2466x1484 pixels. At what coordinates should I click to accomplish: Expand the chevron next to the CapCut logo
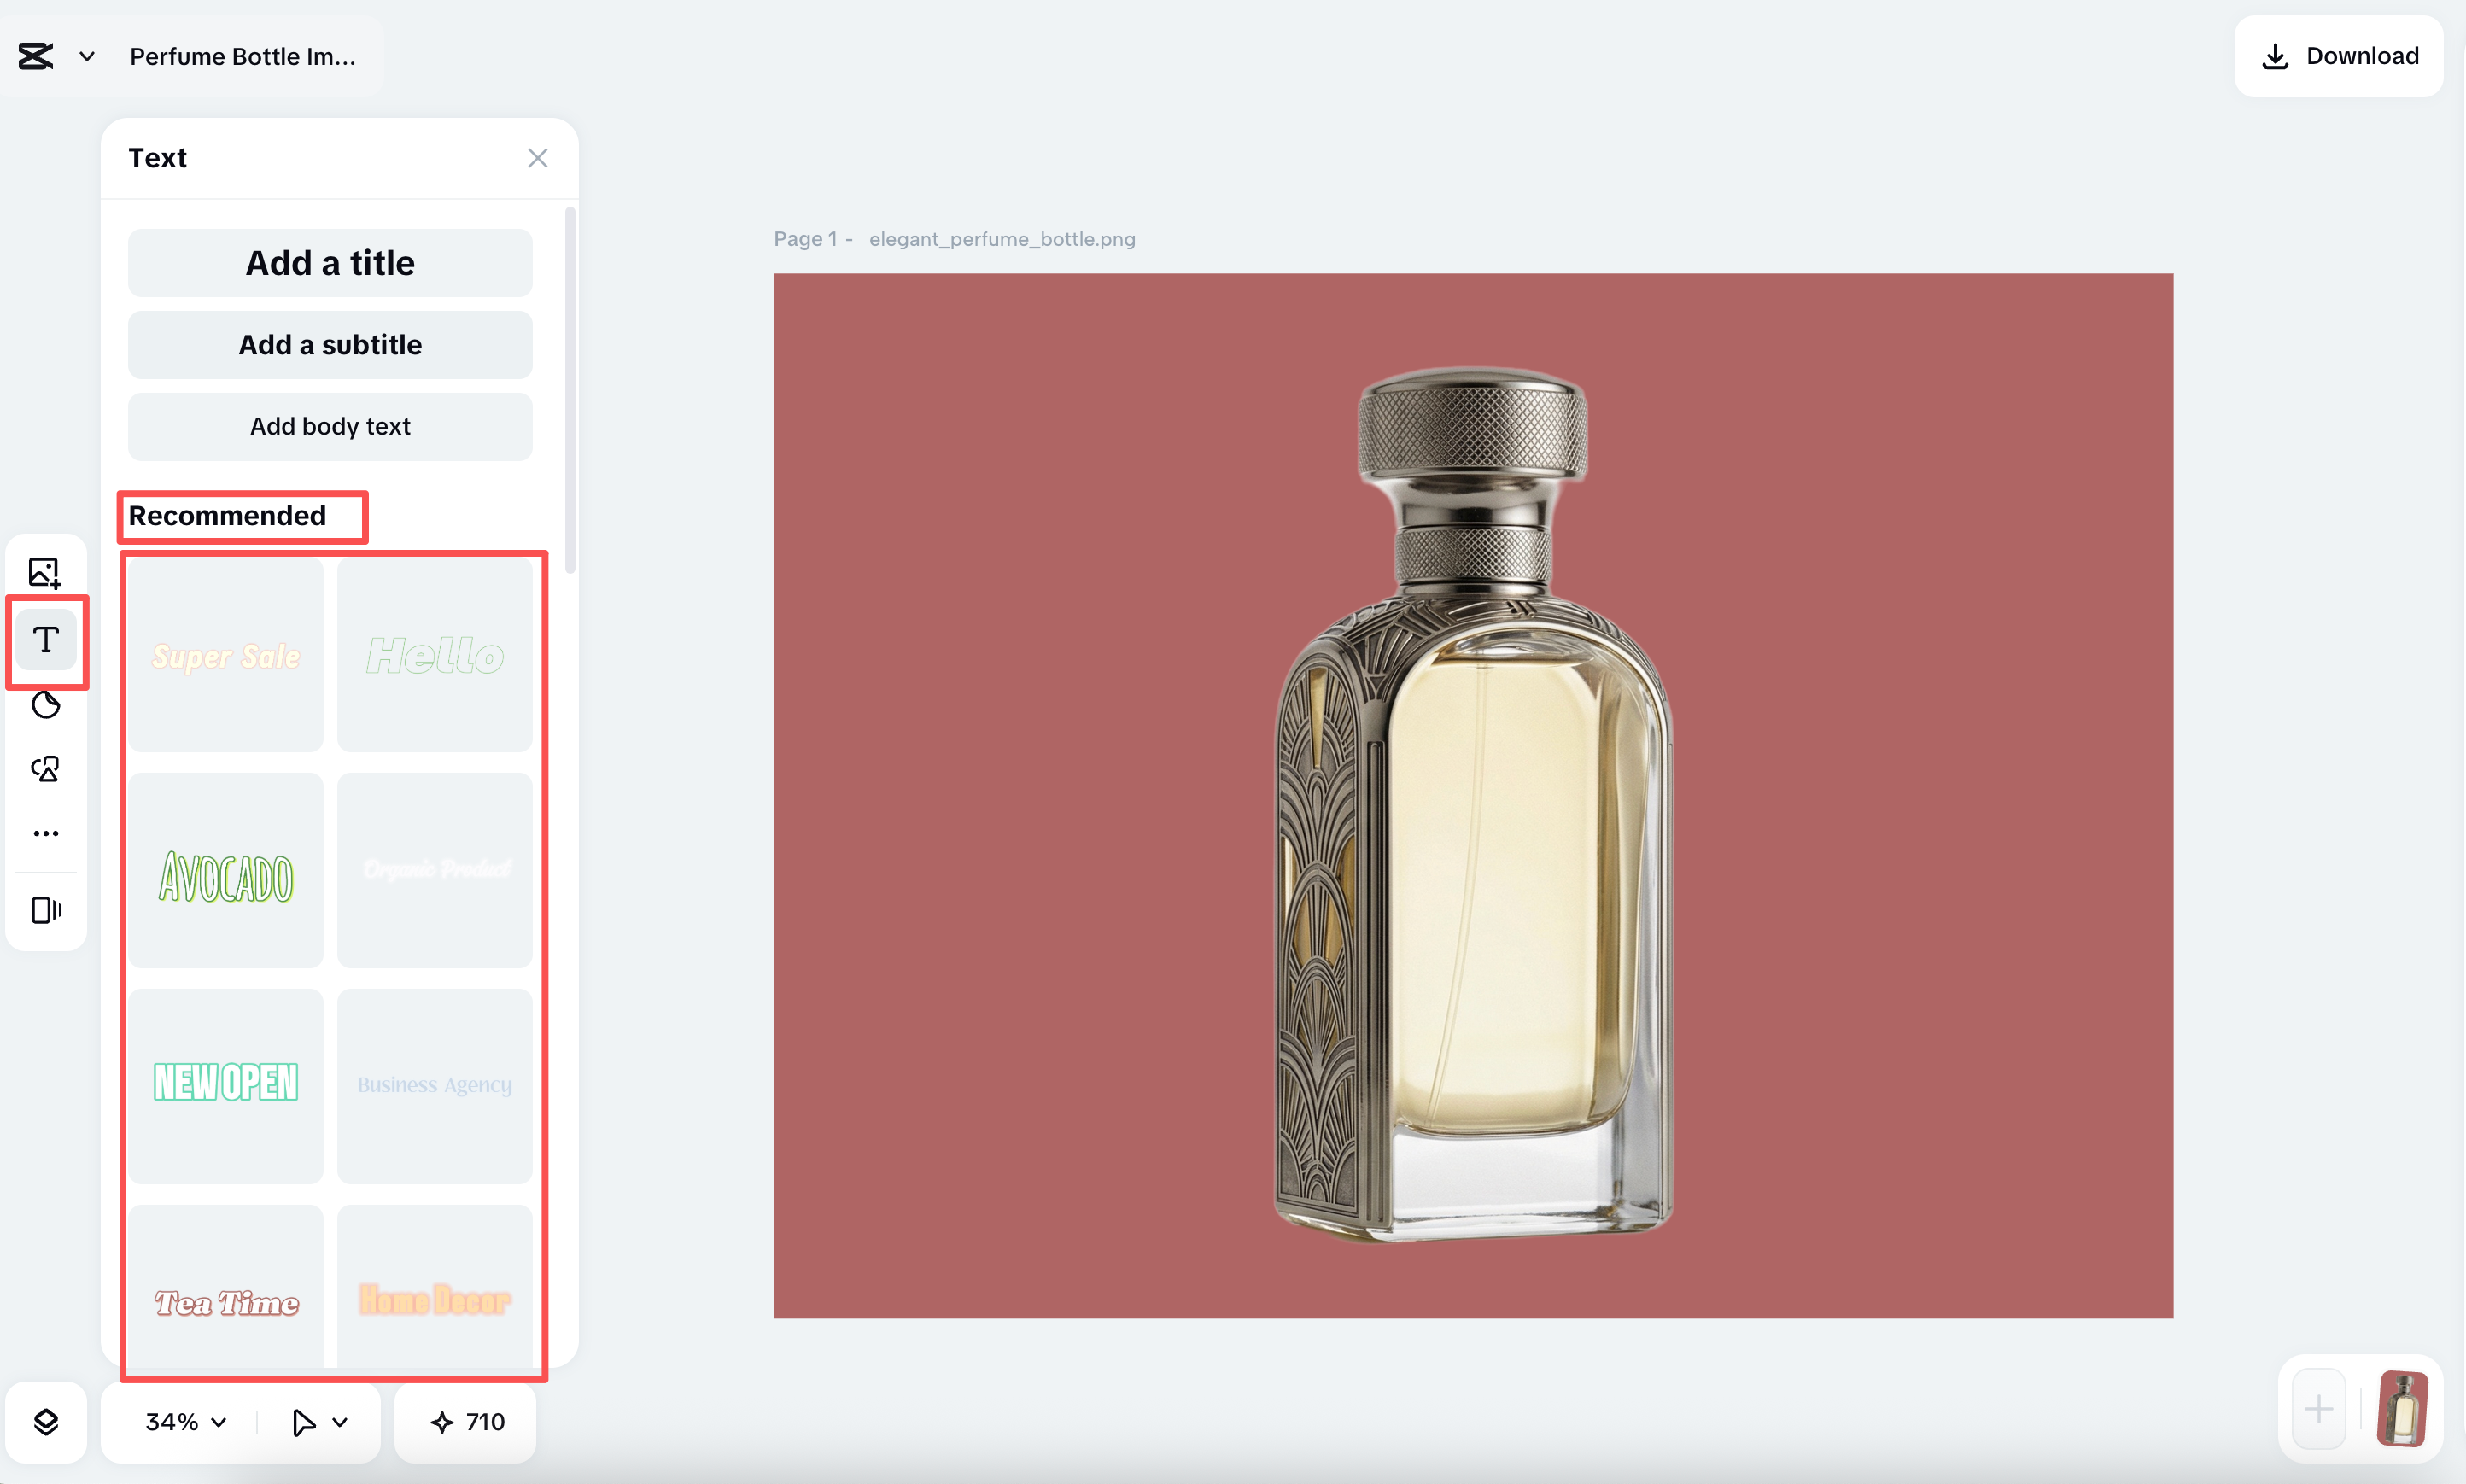pyautogui.click(x=86, y=56)
